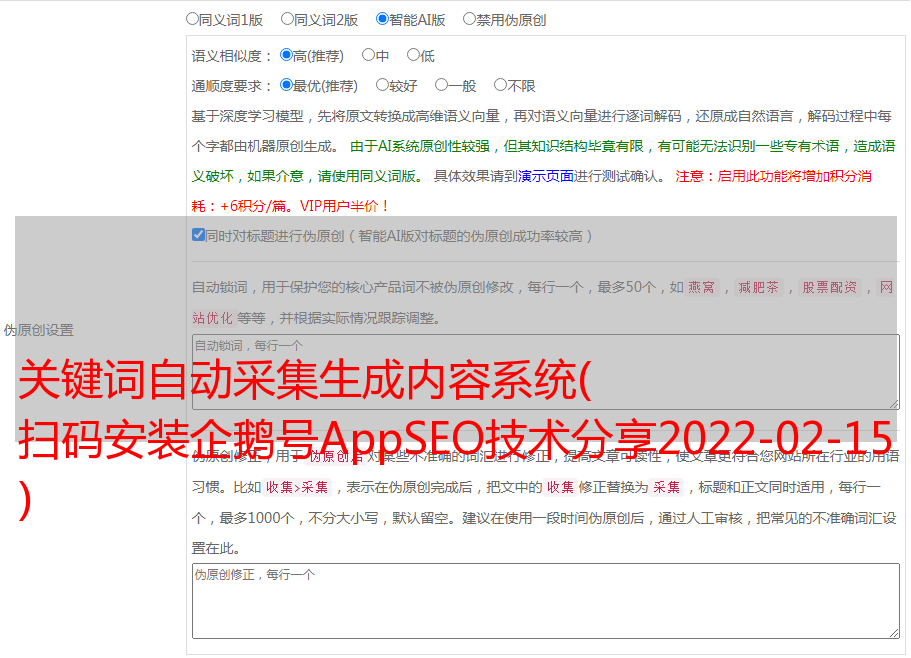Click the 伪原创设置 label

coord(39,330)
